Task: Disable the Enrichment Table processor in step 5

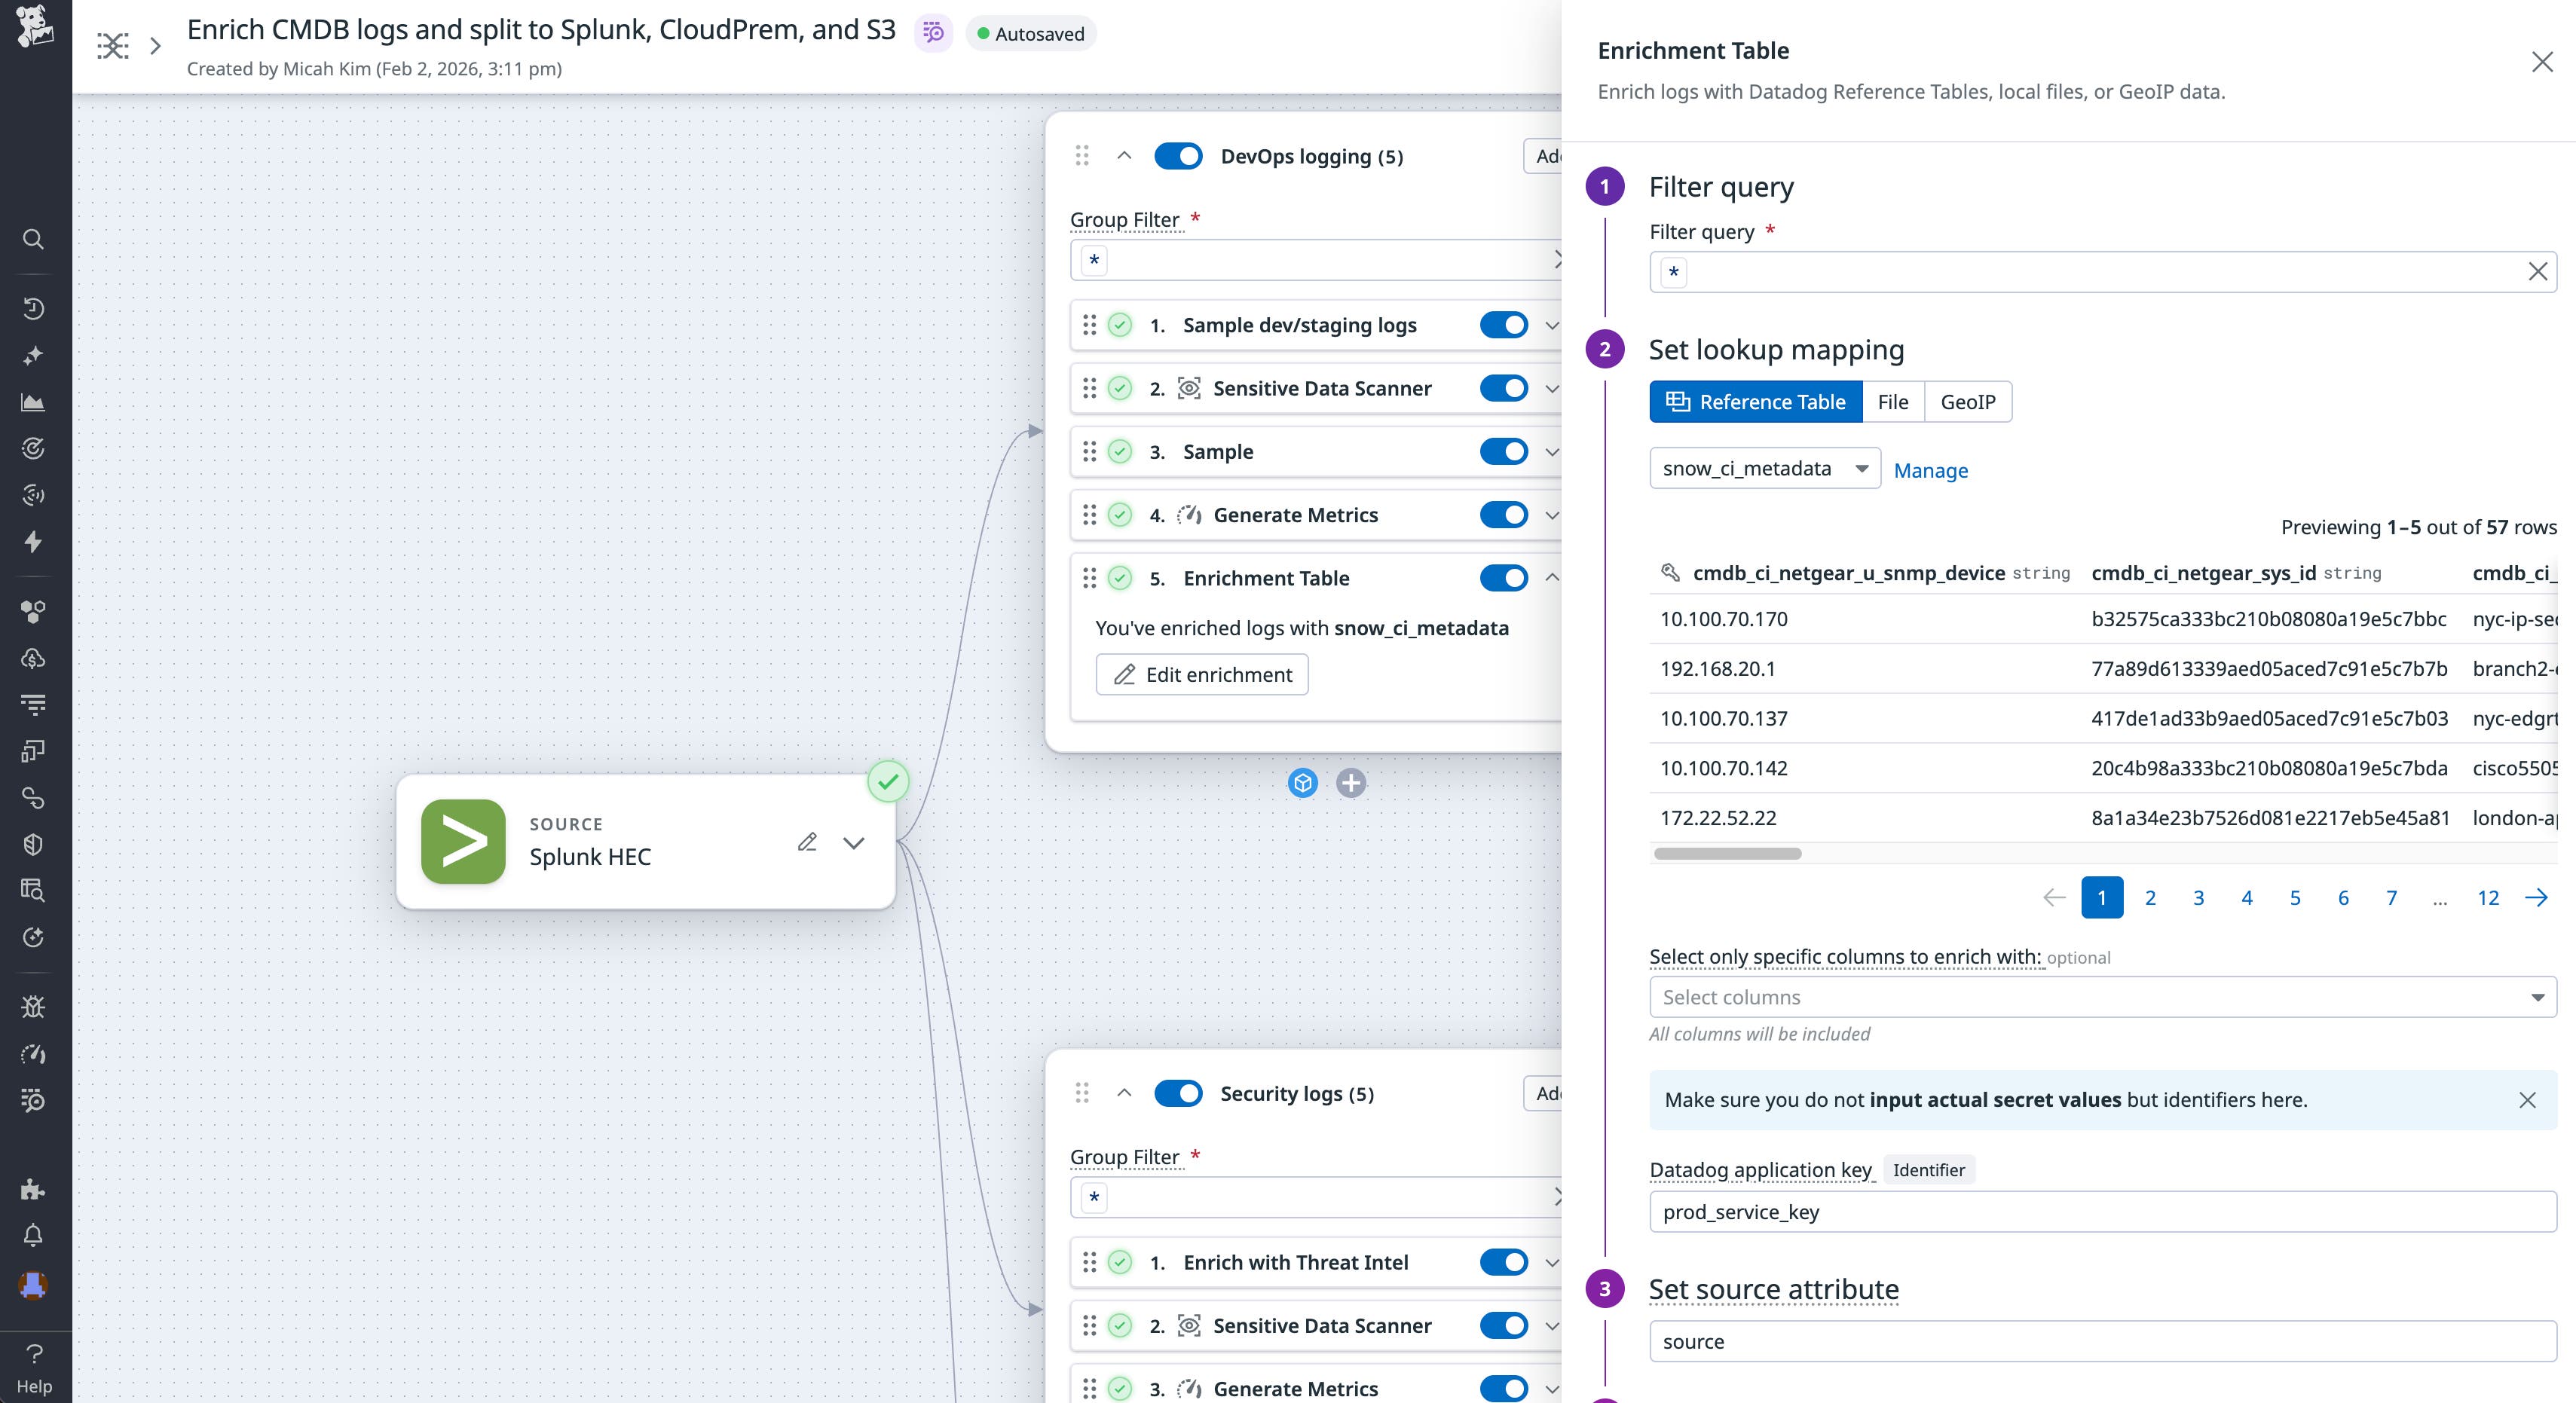Action: 1504,577
